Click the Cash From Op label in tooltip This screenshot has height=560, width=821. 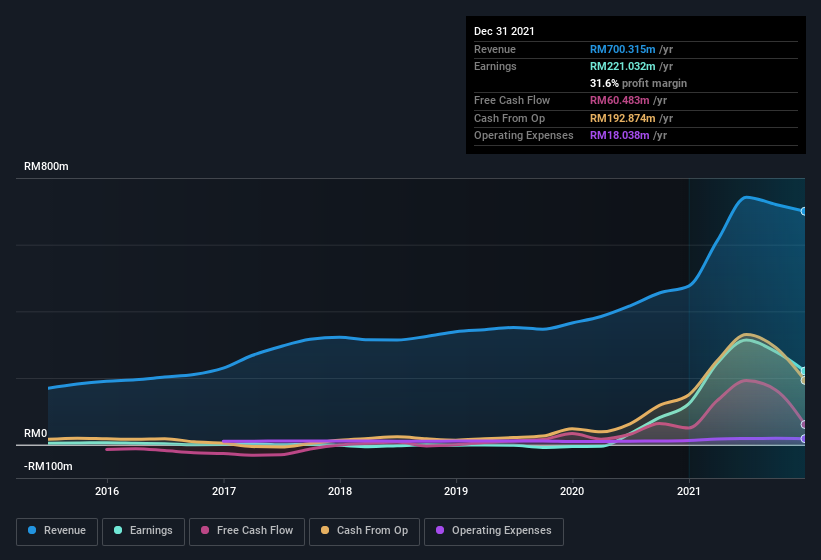click(509, 118)
